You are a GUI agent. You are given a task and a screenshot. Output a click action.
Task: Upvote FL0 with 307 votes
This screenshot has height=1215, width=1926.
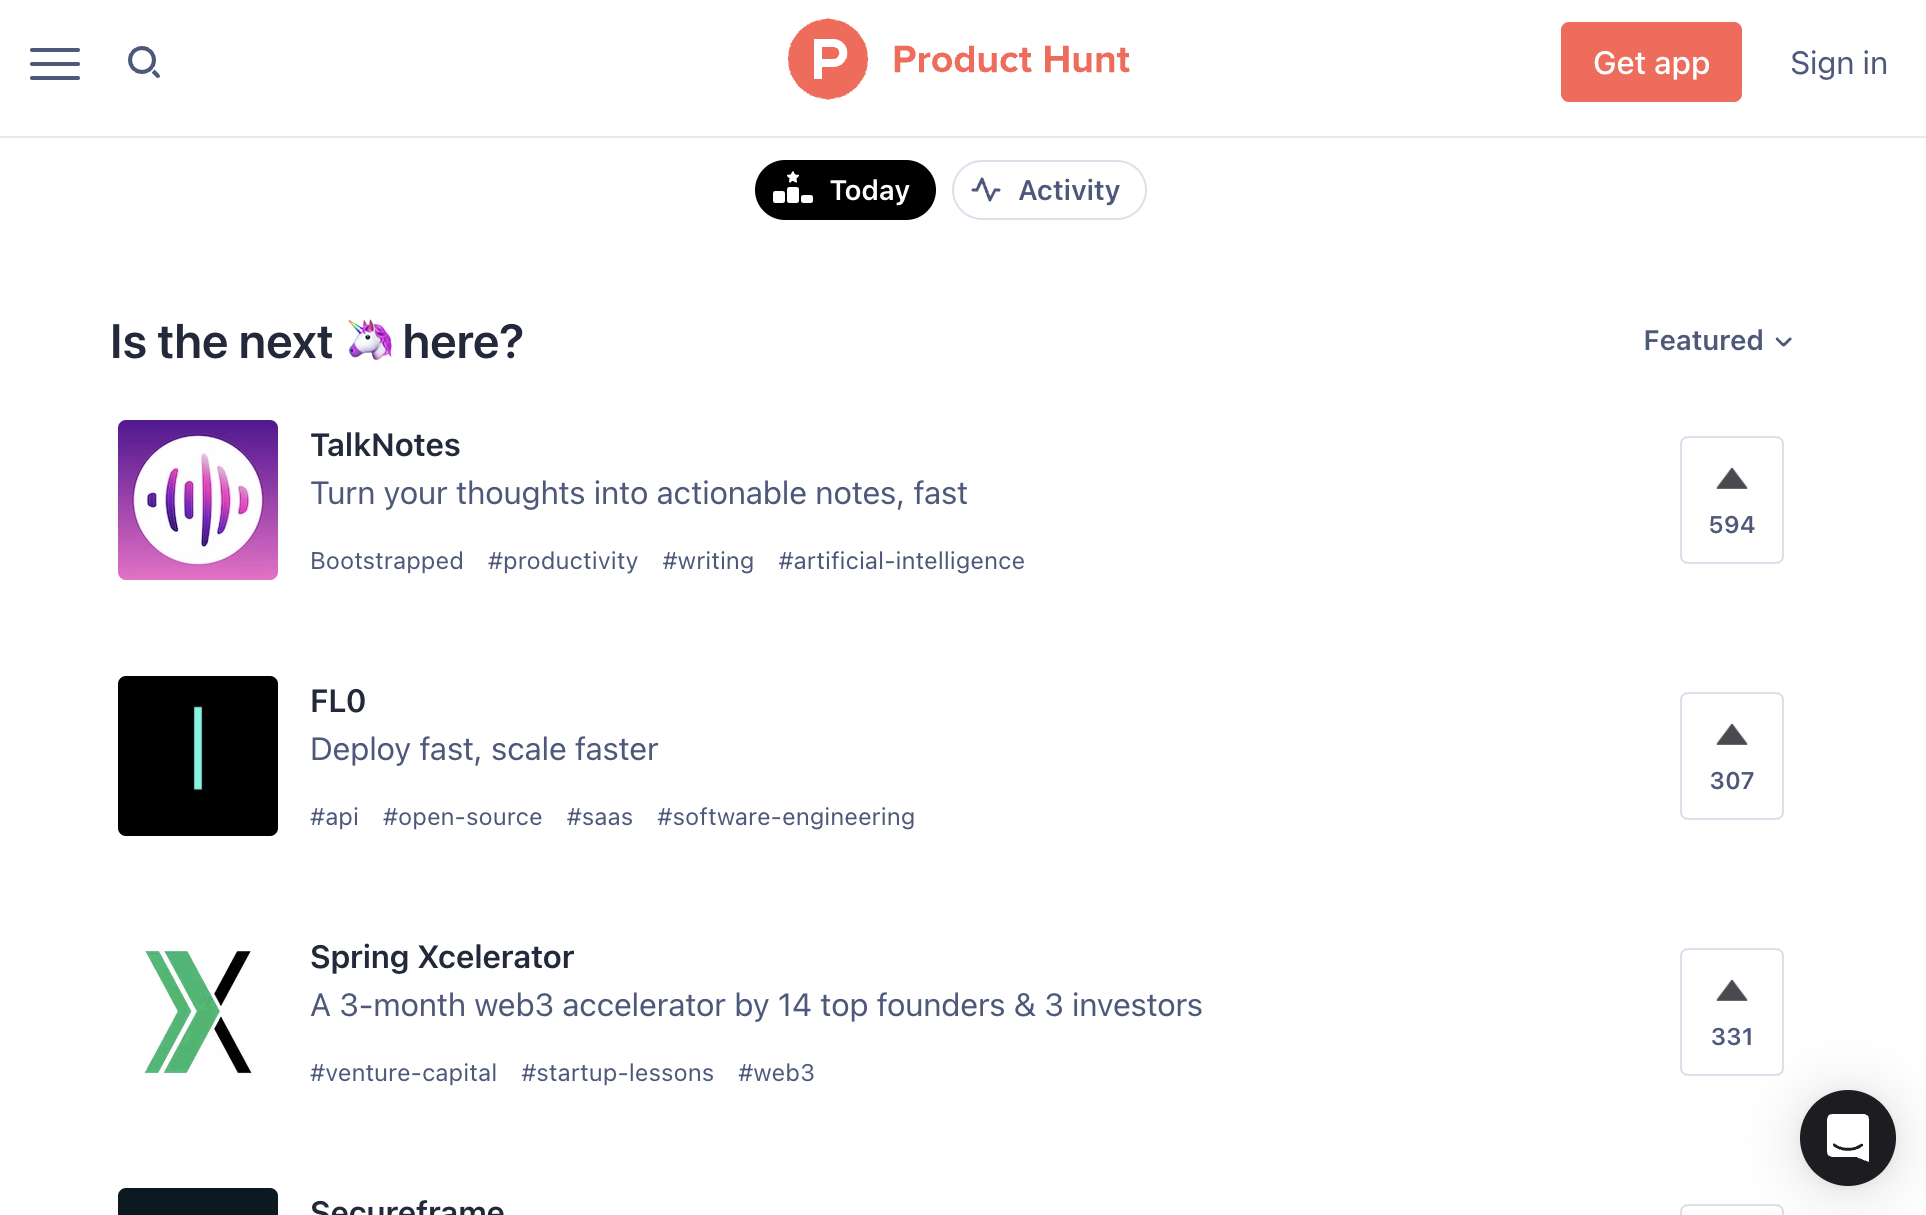coord(1731,756)
